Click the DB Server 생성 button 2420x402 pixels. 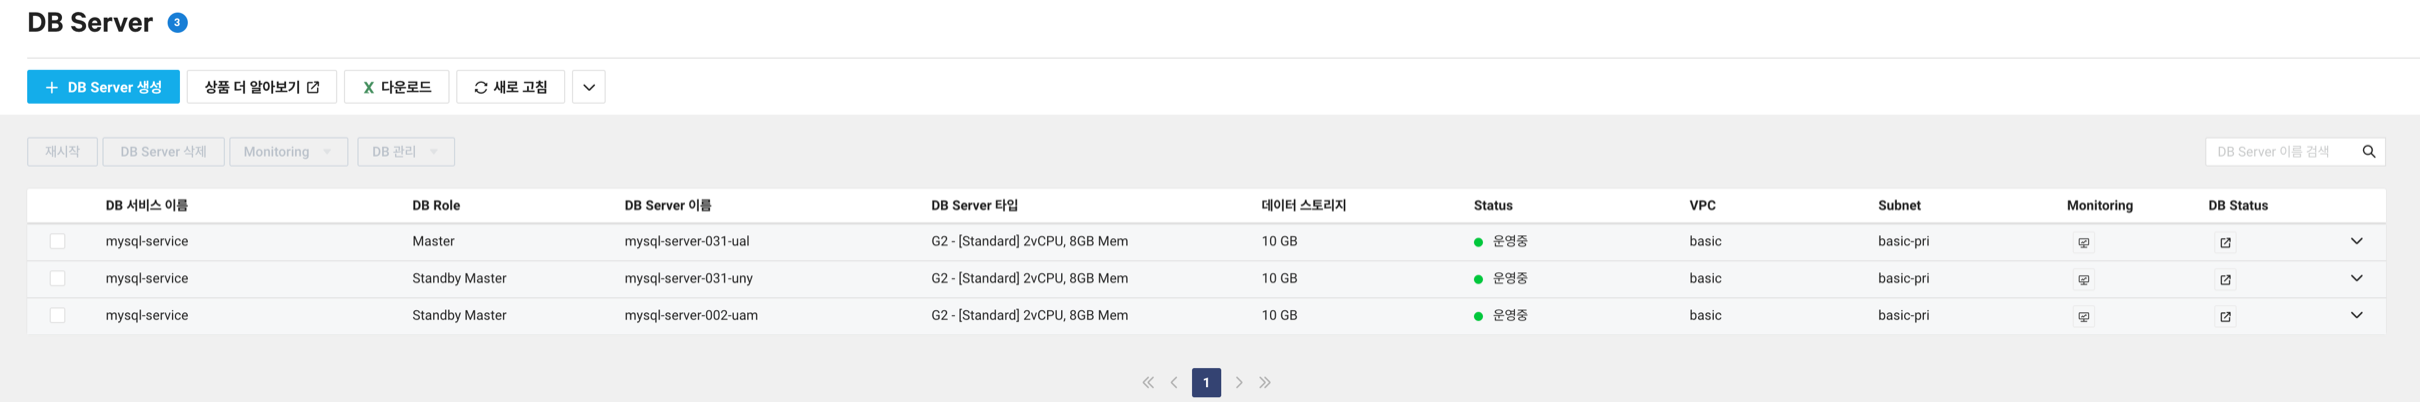coord(103,87)
